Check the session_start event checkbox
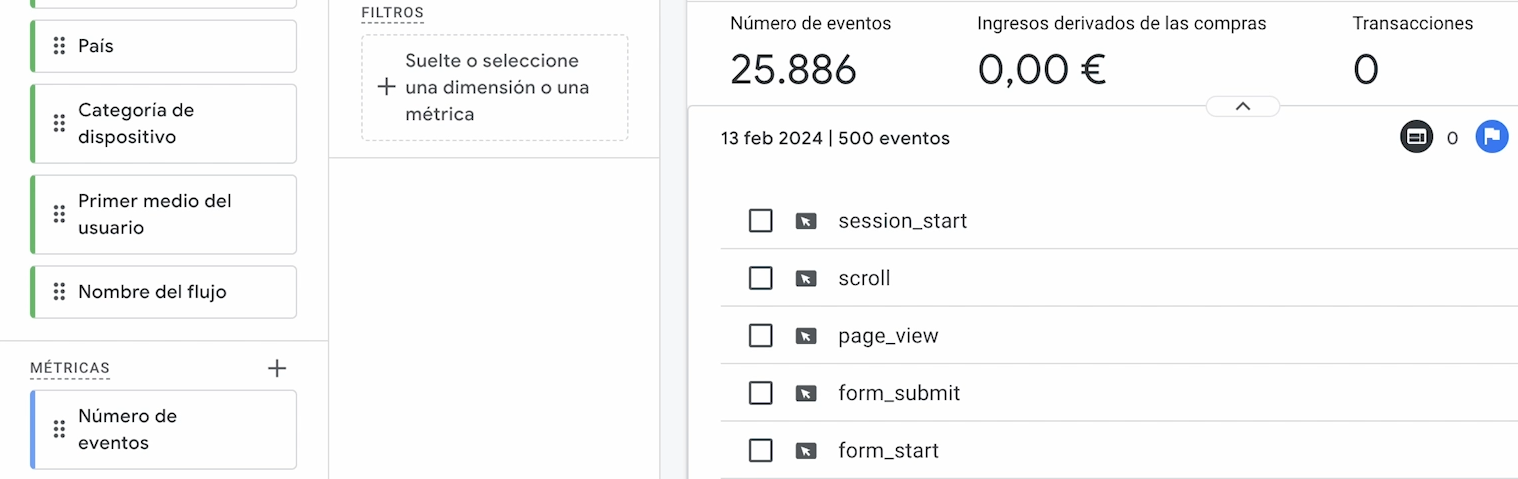Screen dimensions: 1518x479 click(761, 221)
